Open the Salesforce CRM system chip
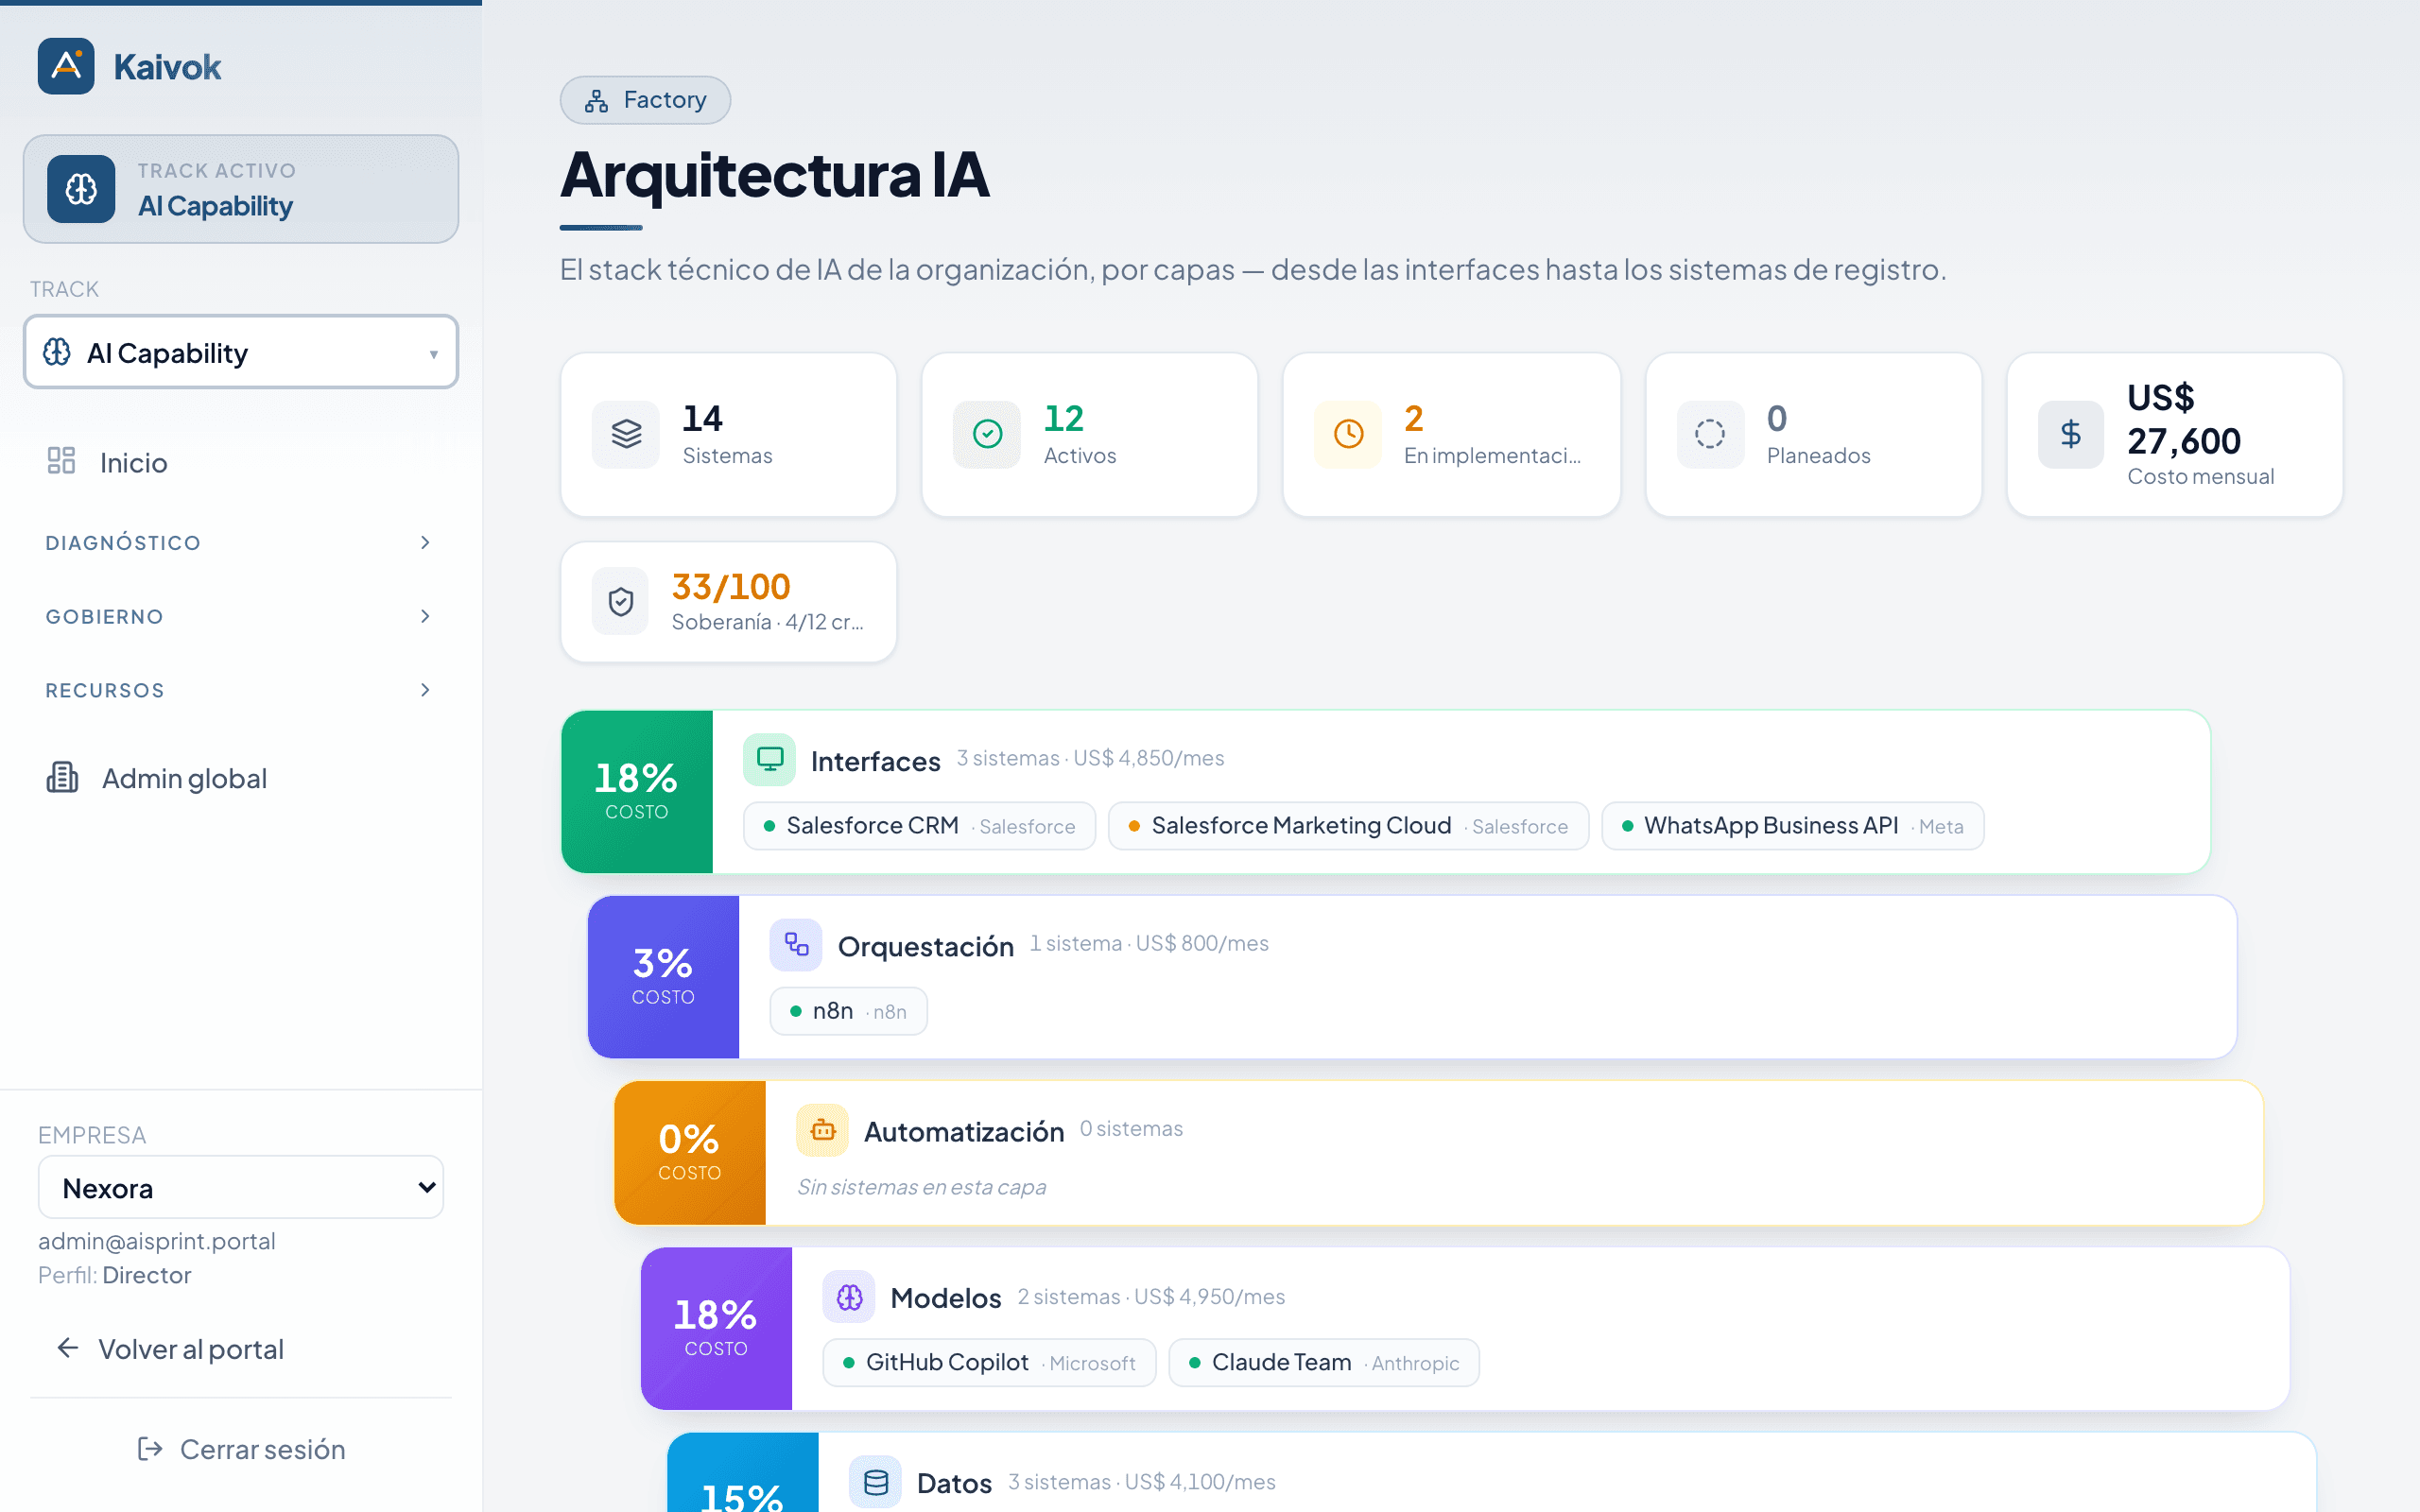 pos(919,826)
